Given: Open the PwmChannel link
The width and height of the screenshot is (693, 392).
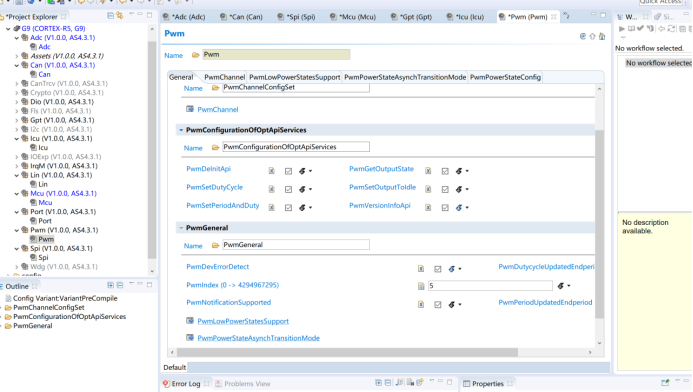Looking at the screenshot, I should [x=217, y=110].
